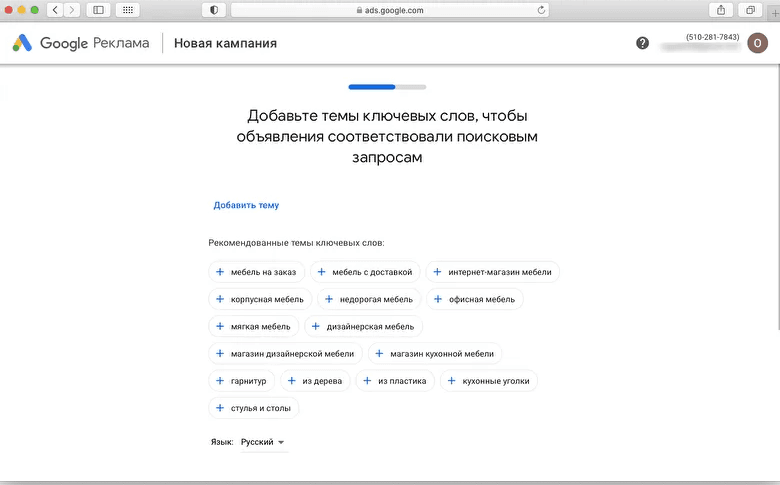Open a new tab with plus button

[775, 13]
